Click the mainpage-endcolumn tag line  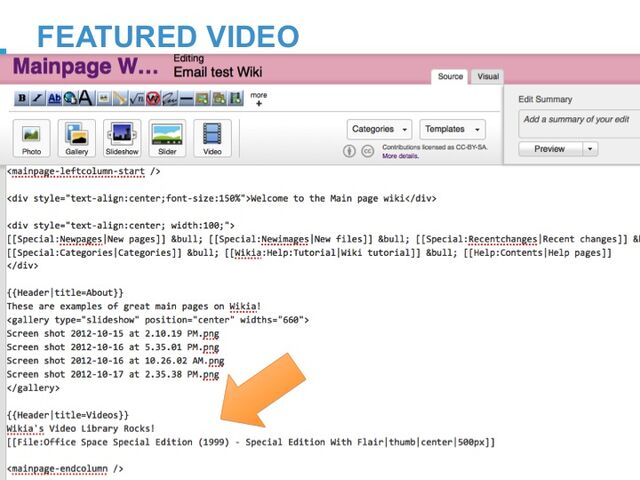[65, 469]
